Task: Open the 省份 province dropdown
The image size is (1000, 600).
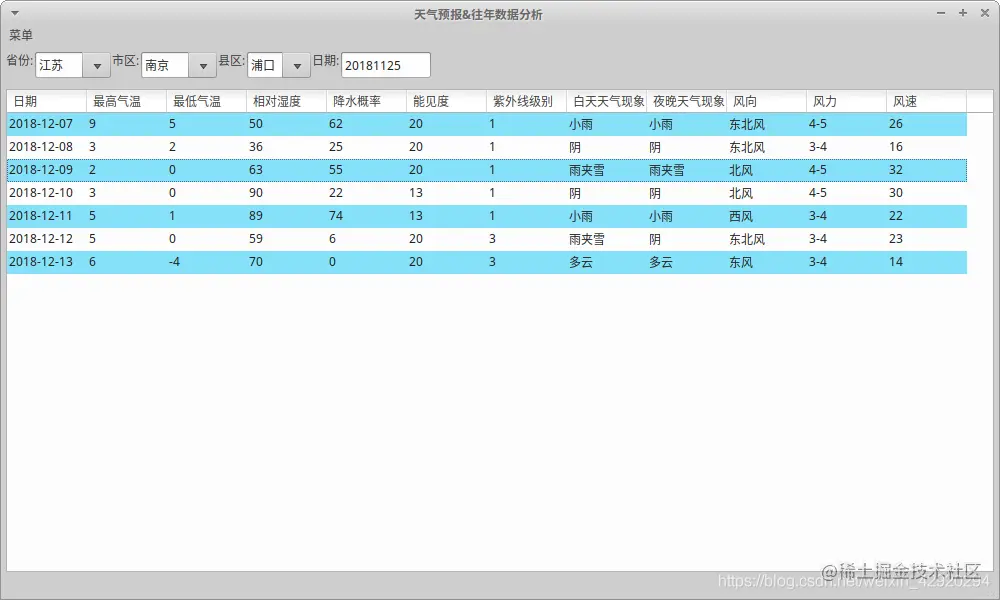Action: [x=96, y=64]
